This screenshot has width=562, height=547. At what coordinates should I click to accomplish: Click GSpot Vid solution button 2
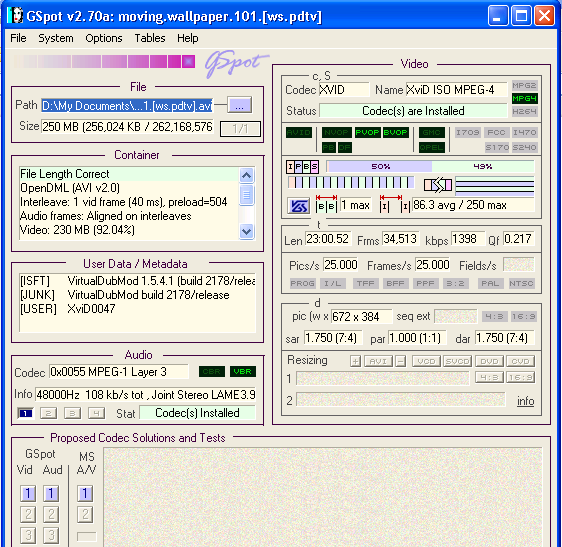coord(28,514)
